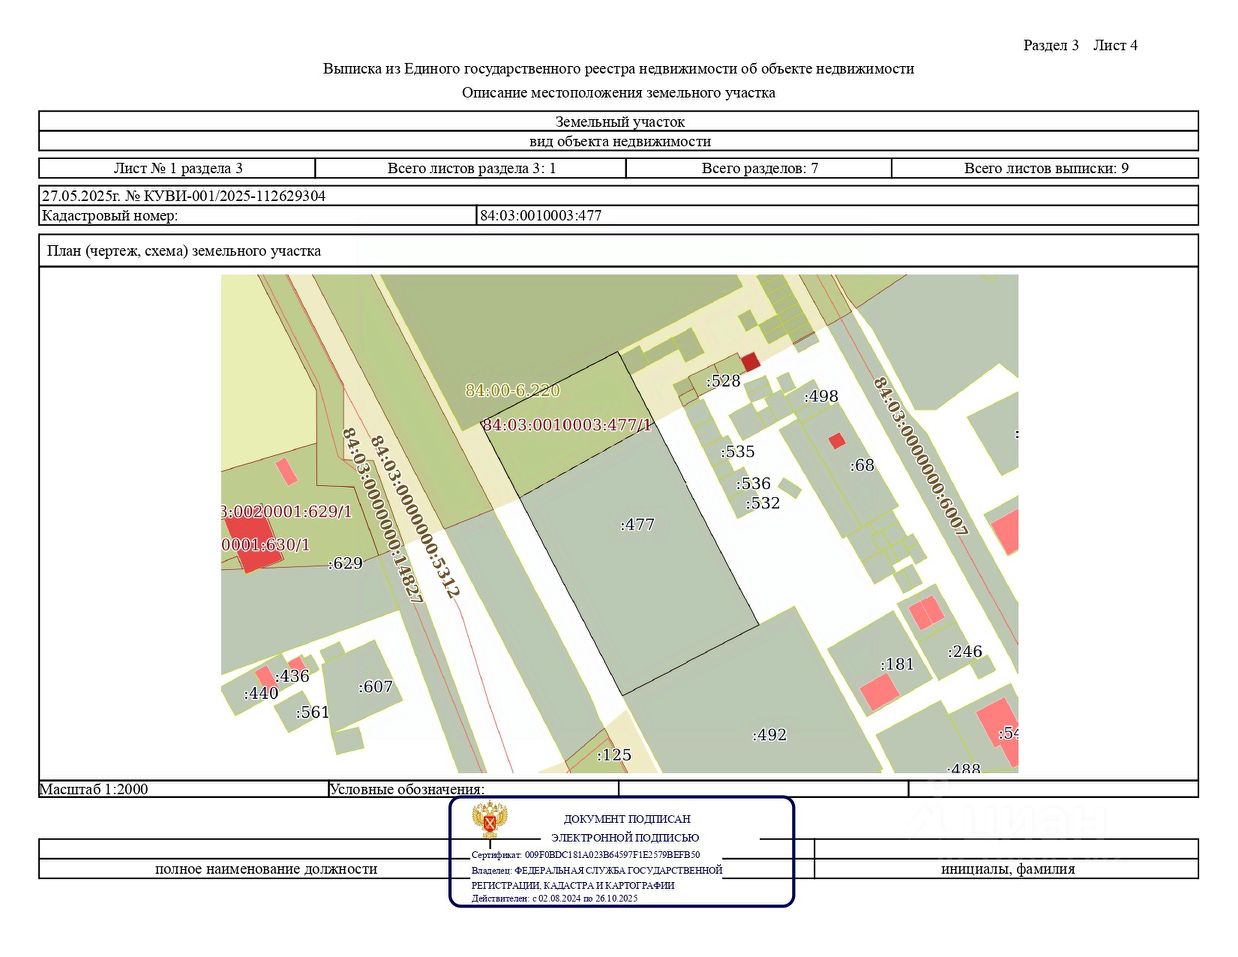1238x957 pixels.
Task: Click the title "Выписка из Единого государственного реестра недвижимости"
Action: pyautogui.click(x=618, y=69)
